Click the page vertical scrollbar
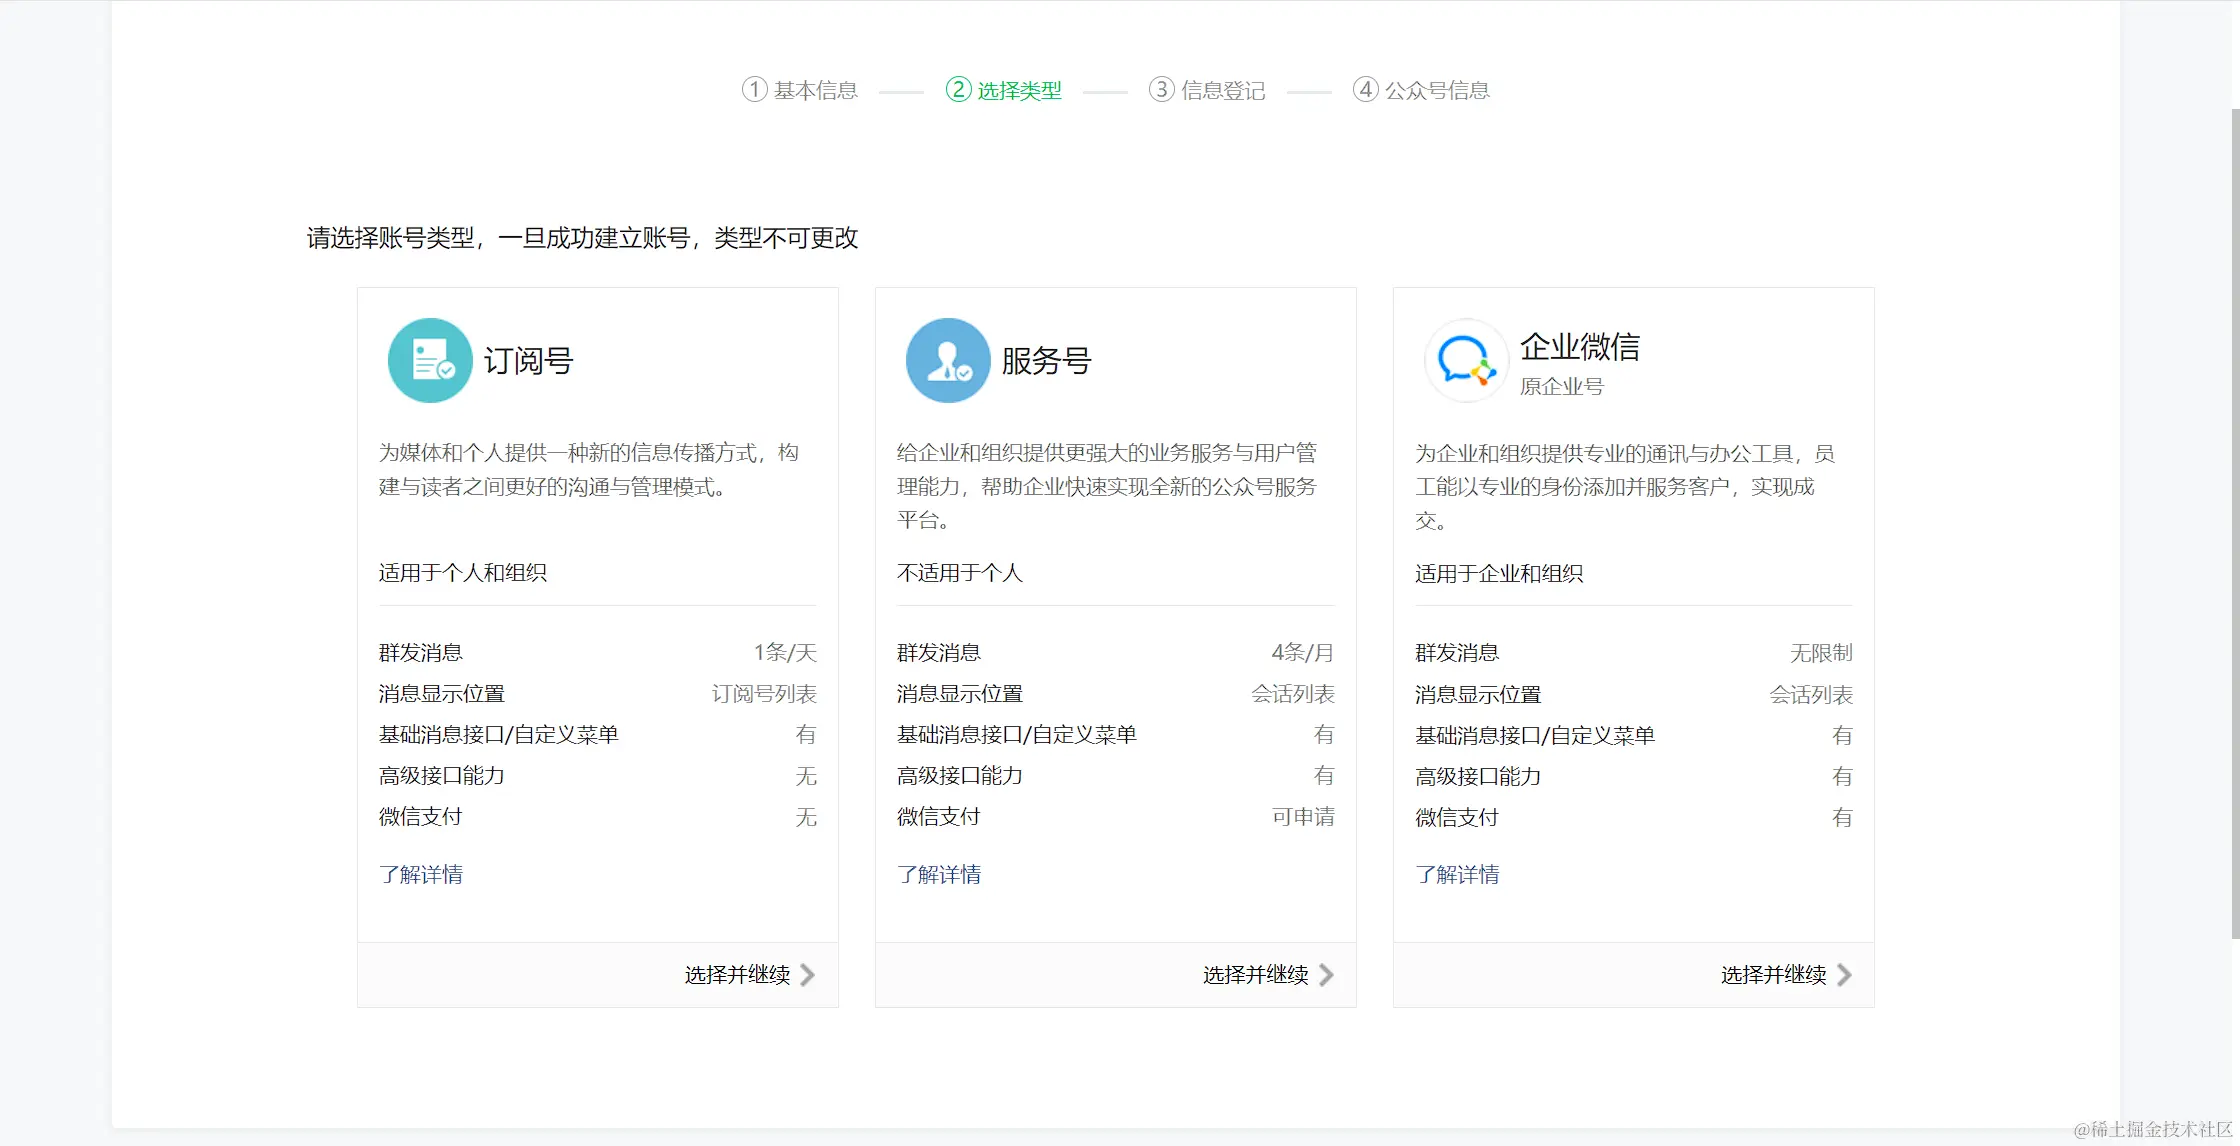Image resolution: width=2240 pixels, height=1146 pixels. tap(2234, 520)
